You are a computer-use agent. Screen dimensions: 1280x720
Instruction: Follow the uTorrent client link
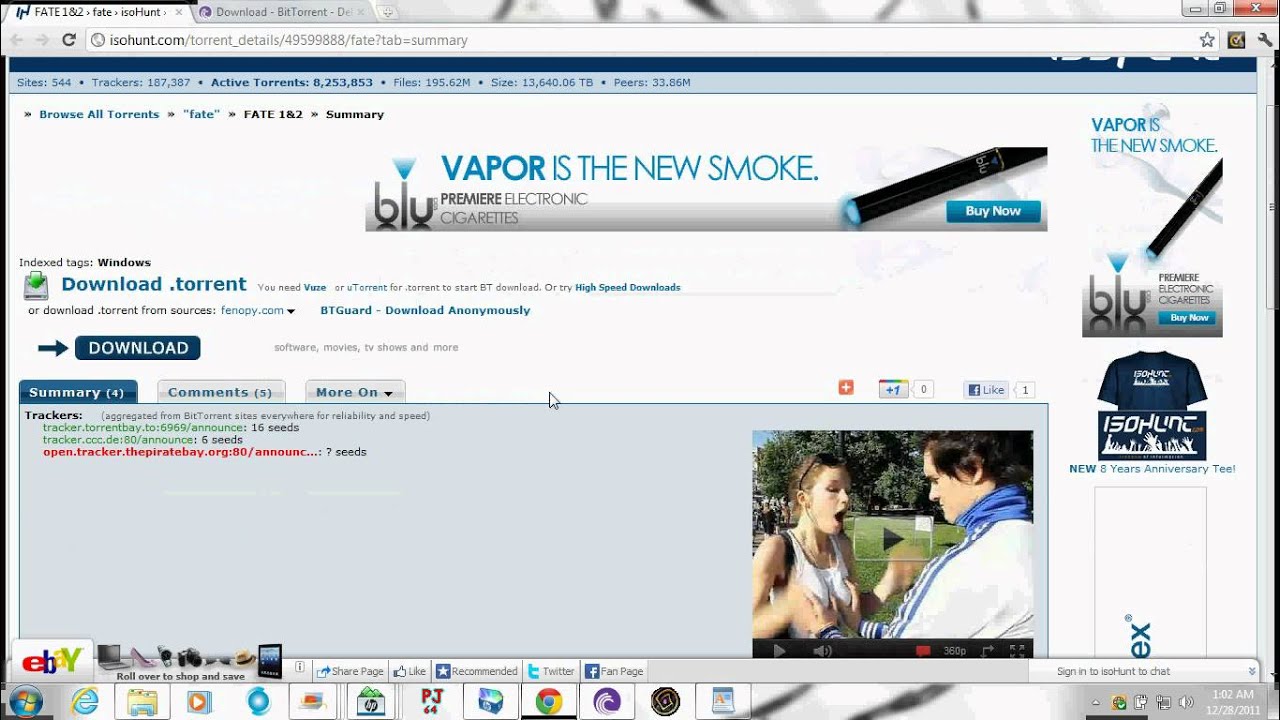coord(366,288)
